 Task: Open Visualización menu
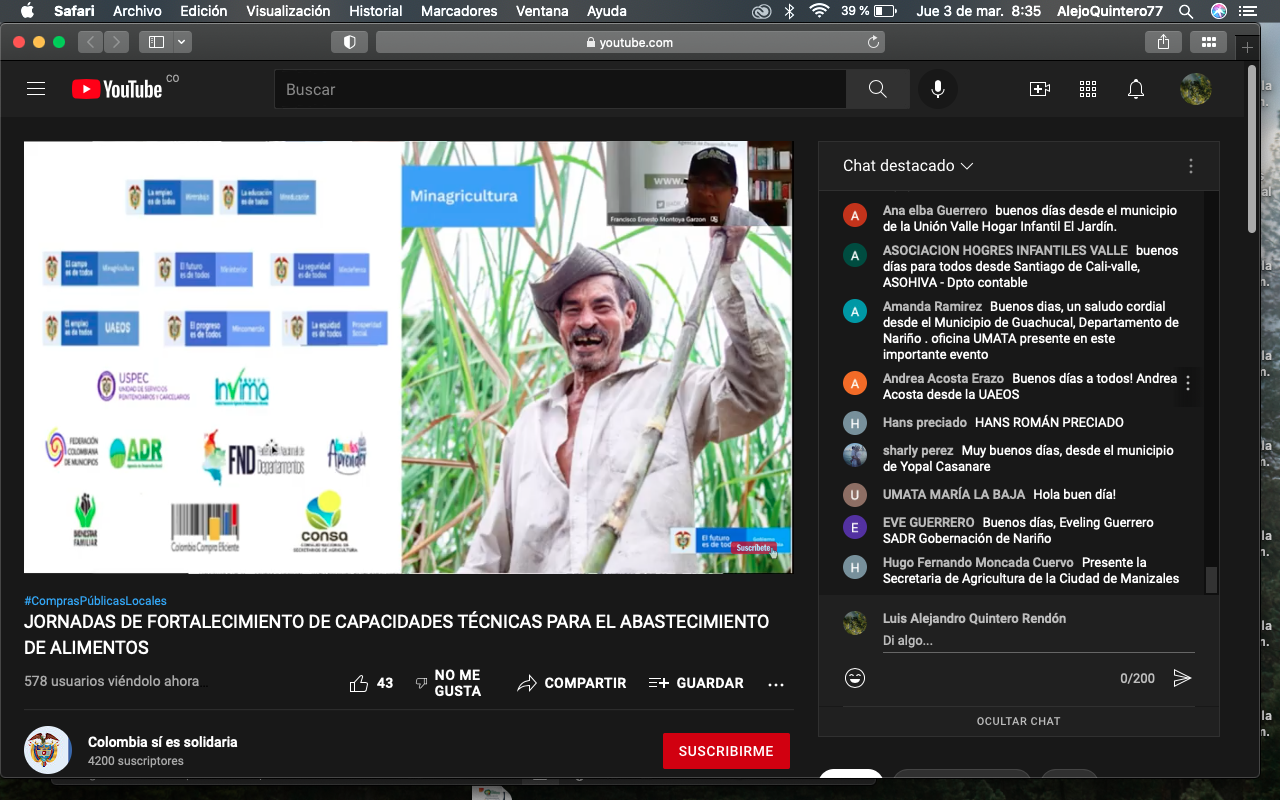[288, 11]
